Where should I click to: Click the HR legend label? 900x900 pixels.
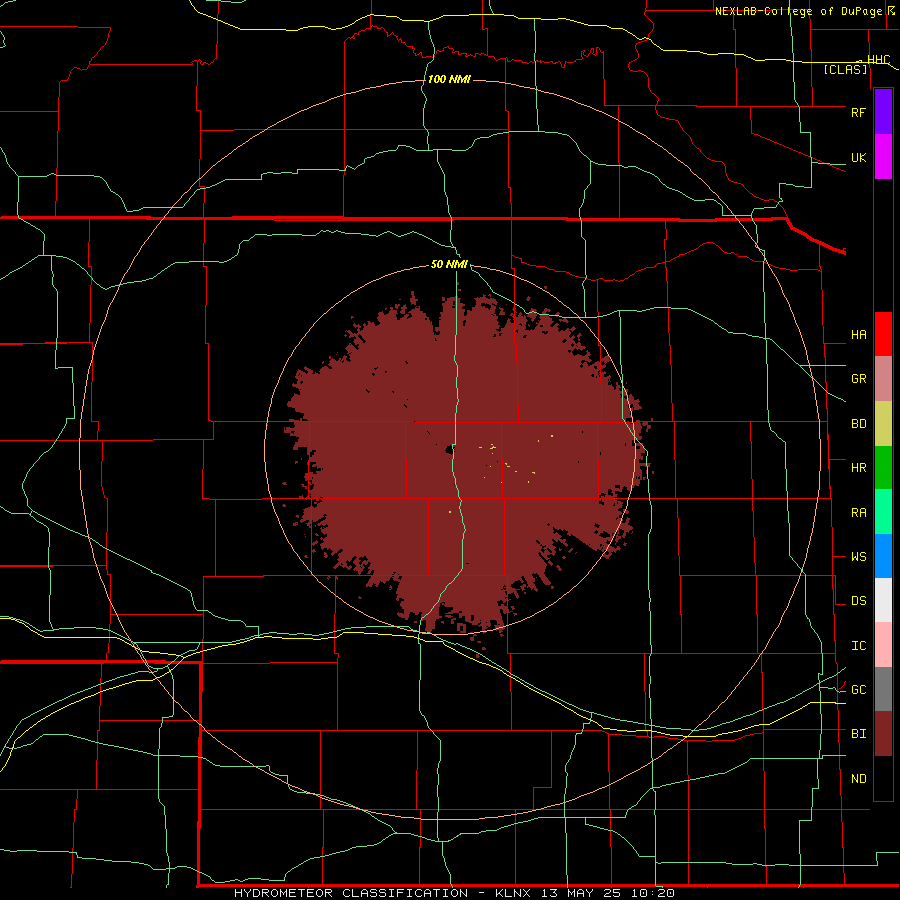point(858,468)
